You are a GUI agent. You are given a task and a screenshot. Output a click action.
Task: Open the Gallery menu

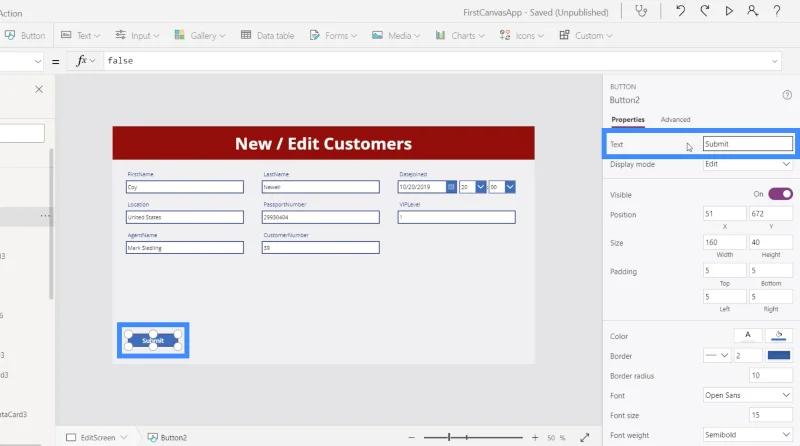click(199, 35)
